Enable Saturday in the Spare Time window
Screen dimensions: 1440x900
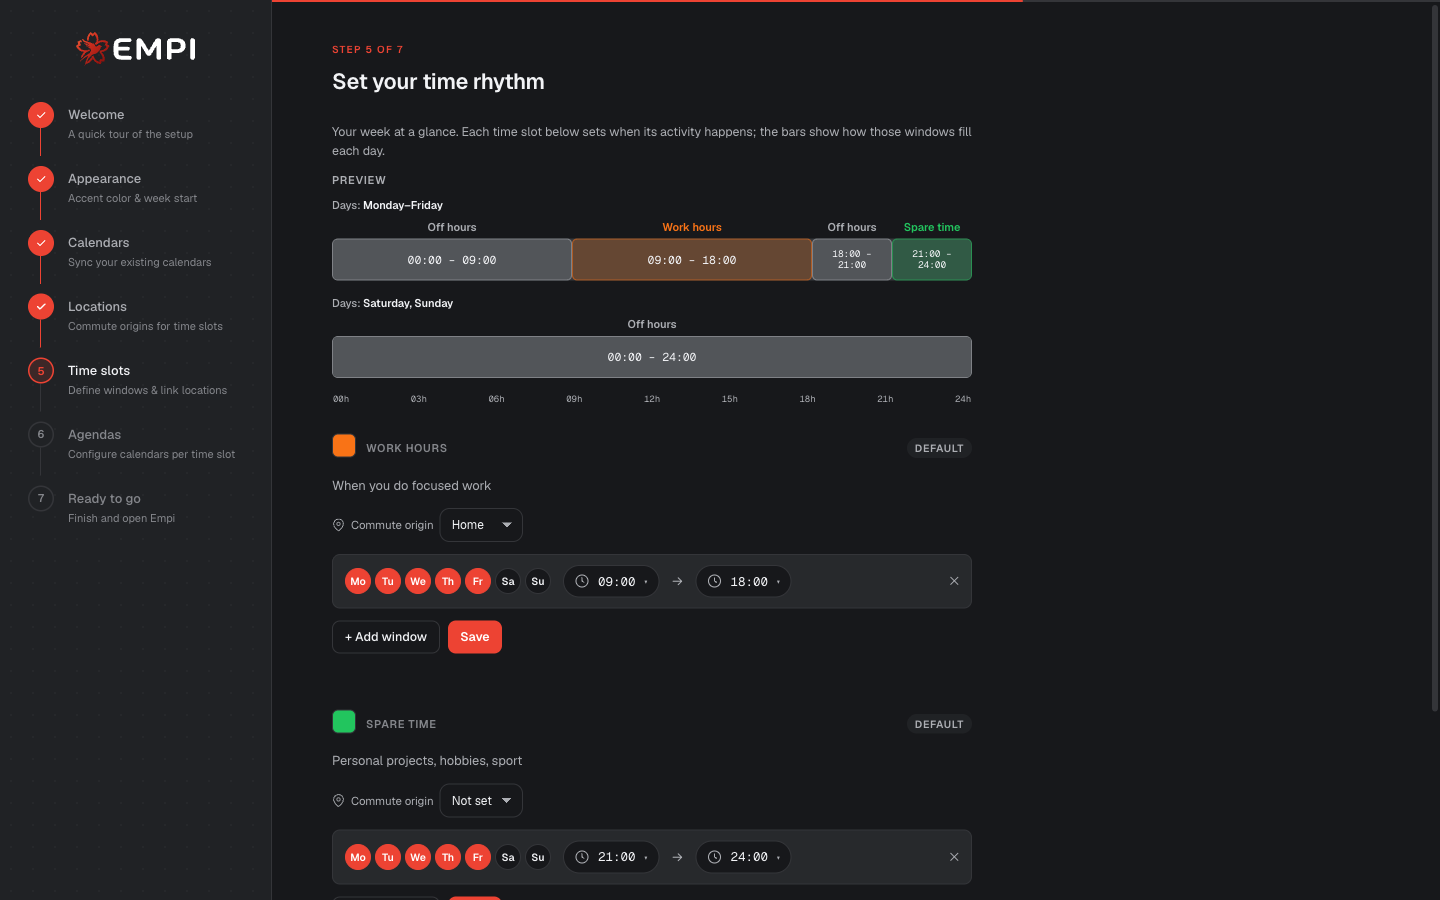(x=508, y=857)
